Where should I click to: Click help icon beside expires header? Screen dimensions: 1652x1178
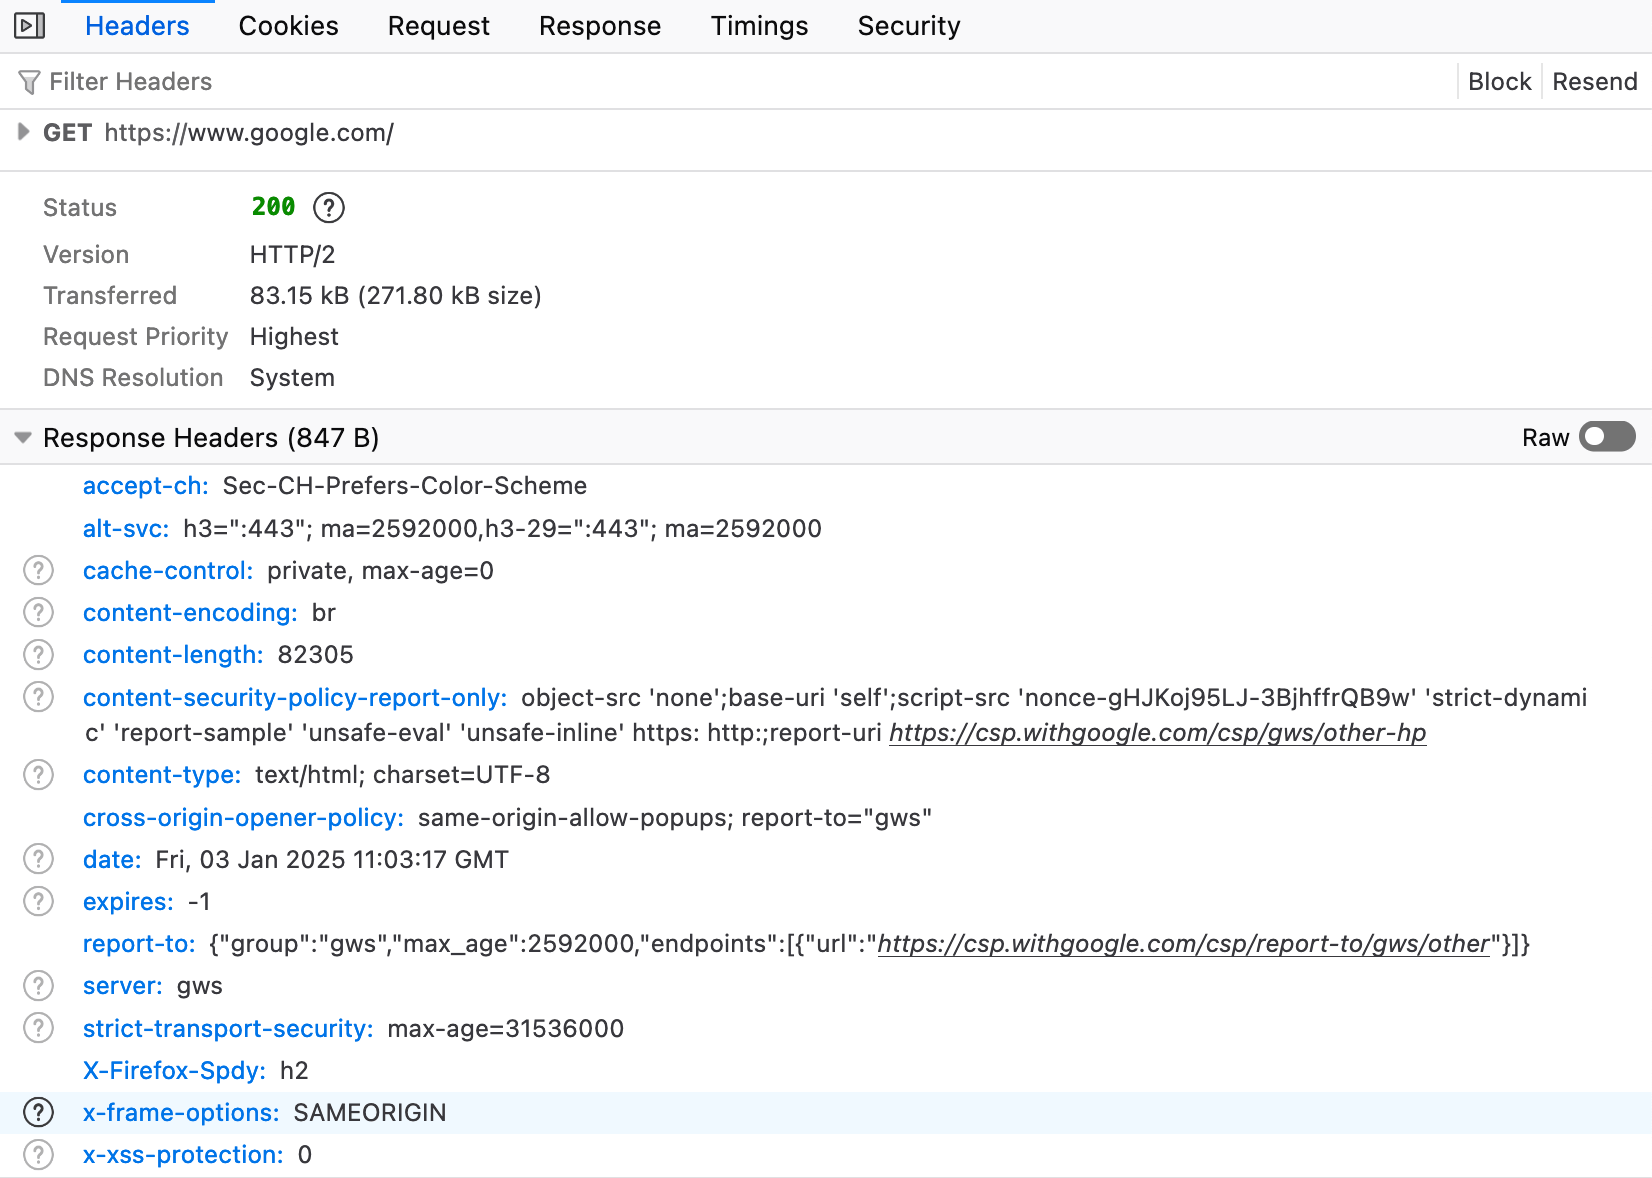click(x=38, y=901)
